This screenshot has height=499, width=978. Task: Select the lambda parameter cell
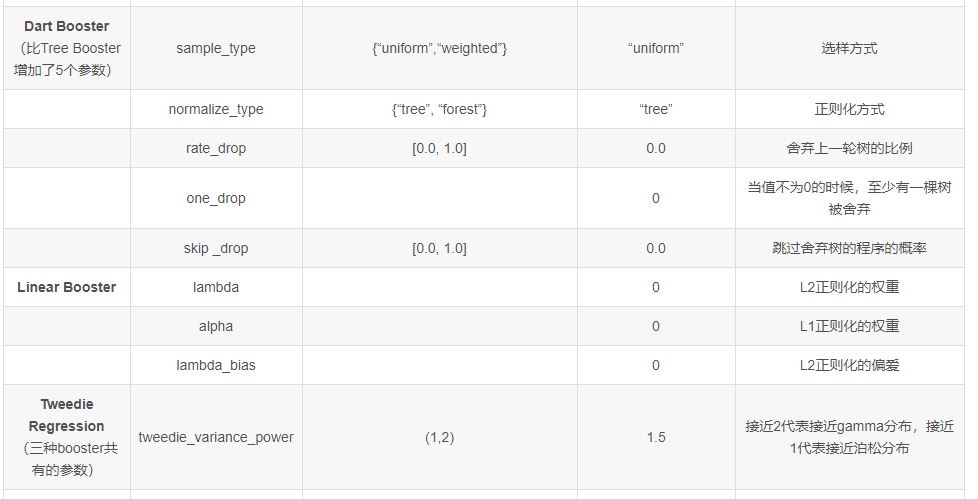pos(216,288)
